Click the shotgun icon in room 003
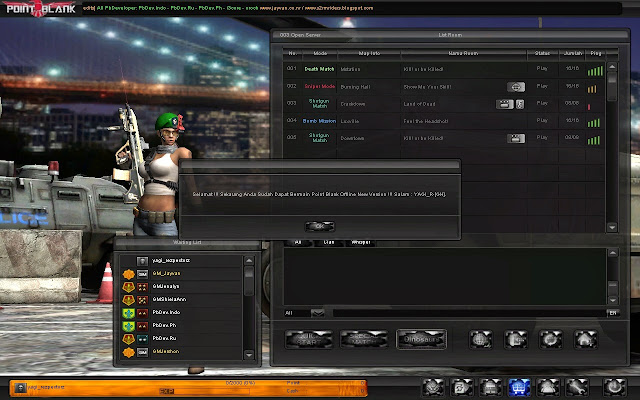 point(504,104)
